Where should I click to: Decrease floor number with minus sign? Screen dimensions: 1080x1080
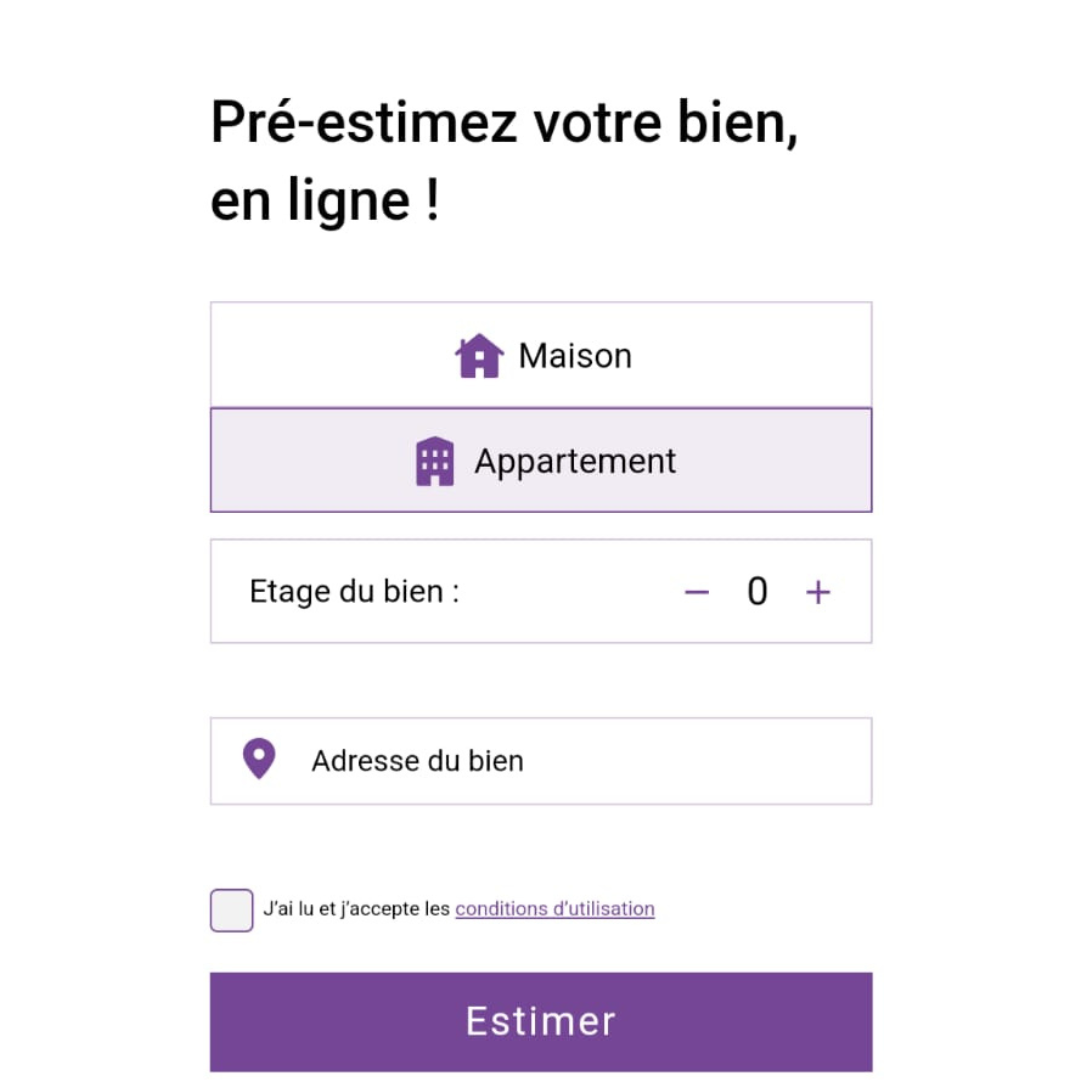coord(696,592)
